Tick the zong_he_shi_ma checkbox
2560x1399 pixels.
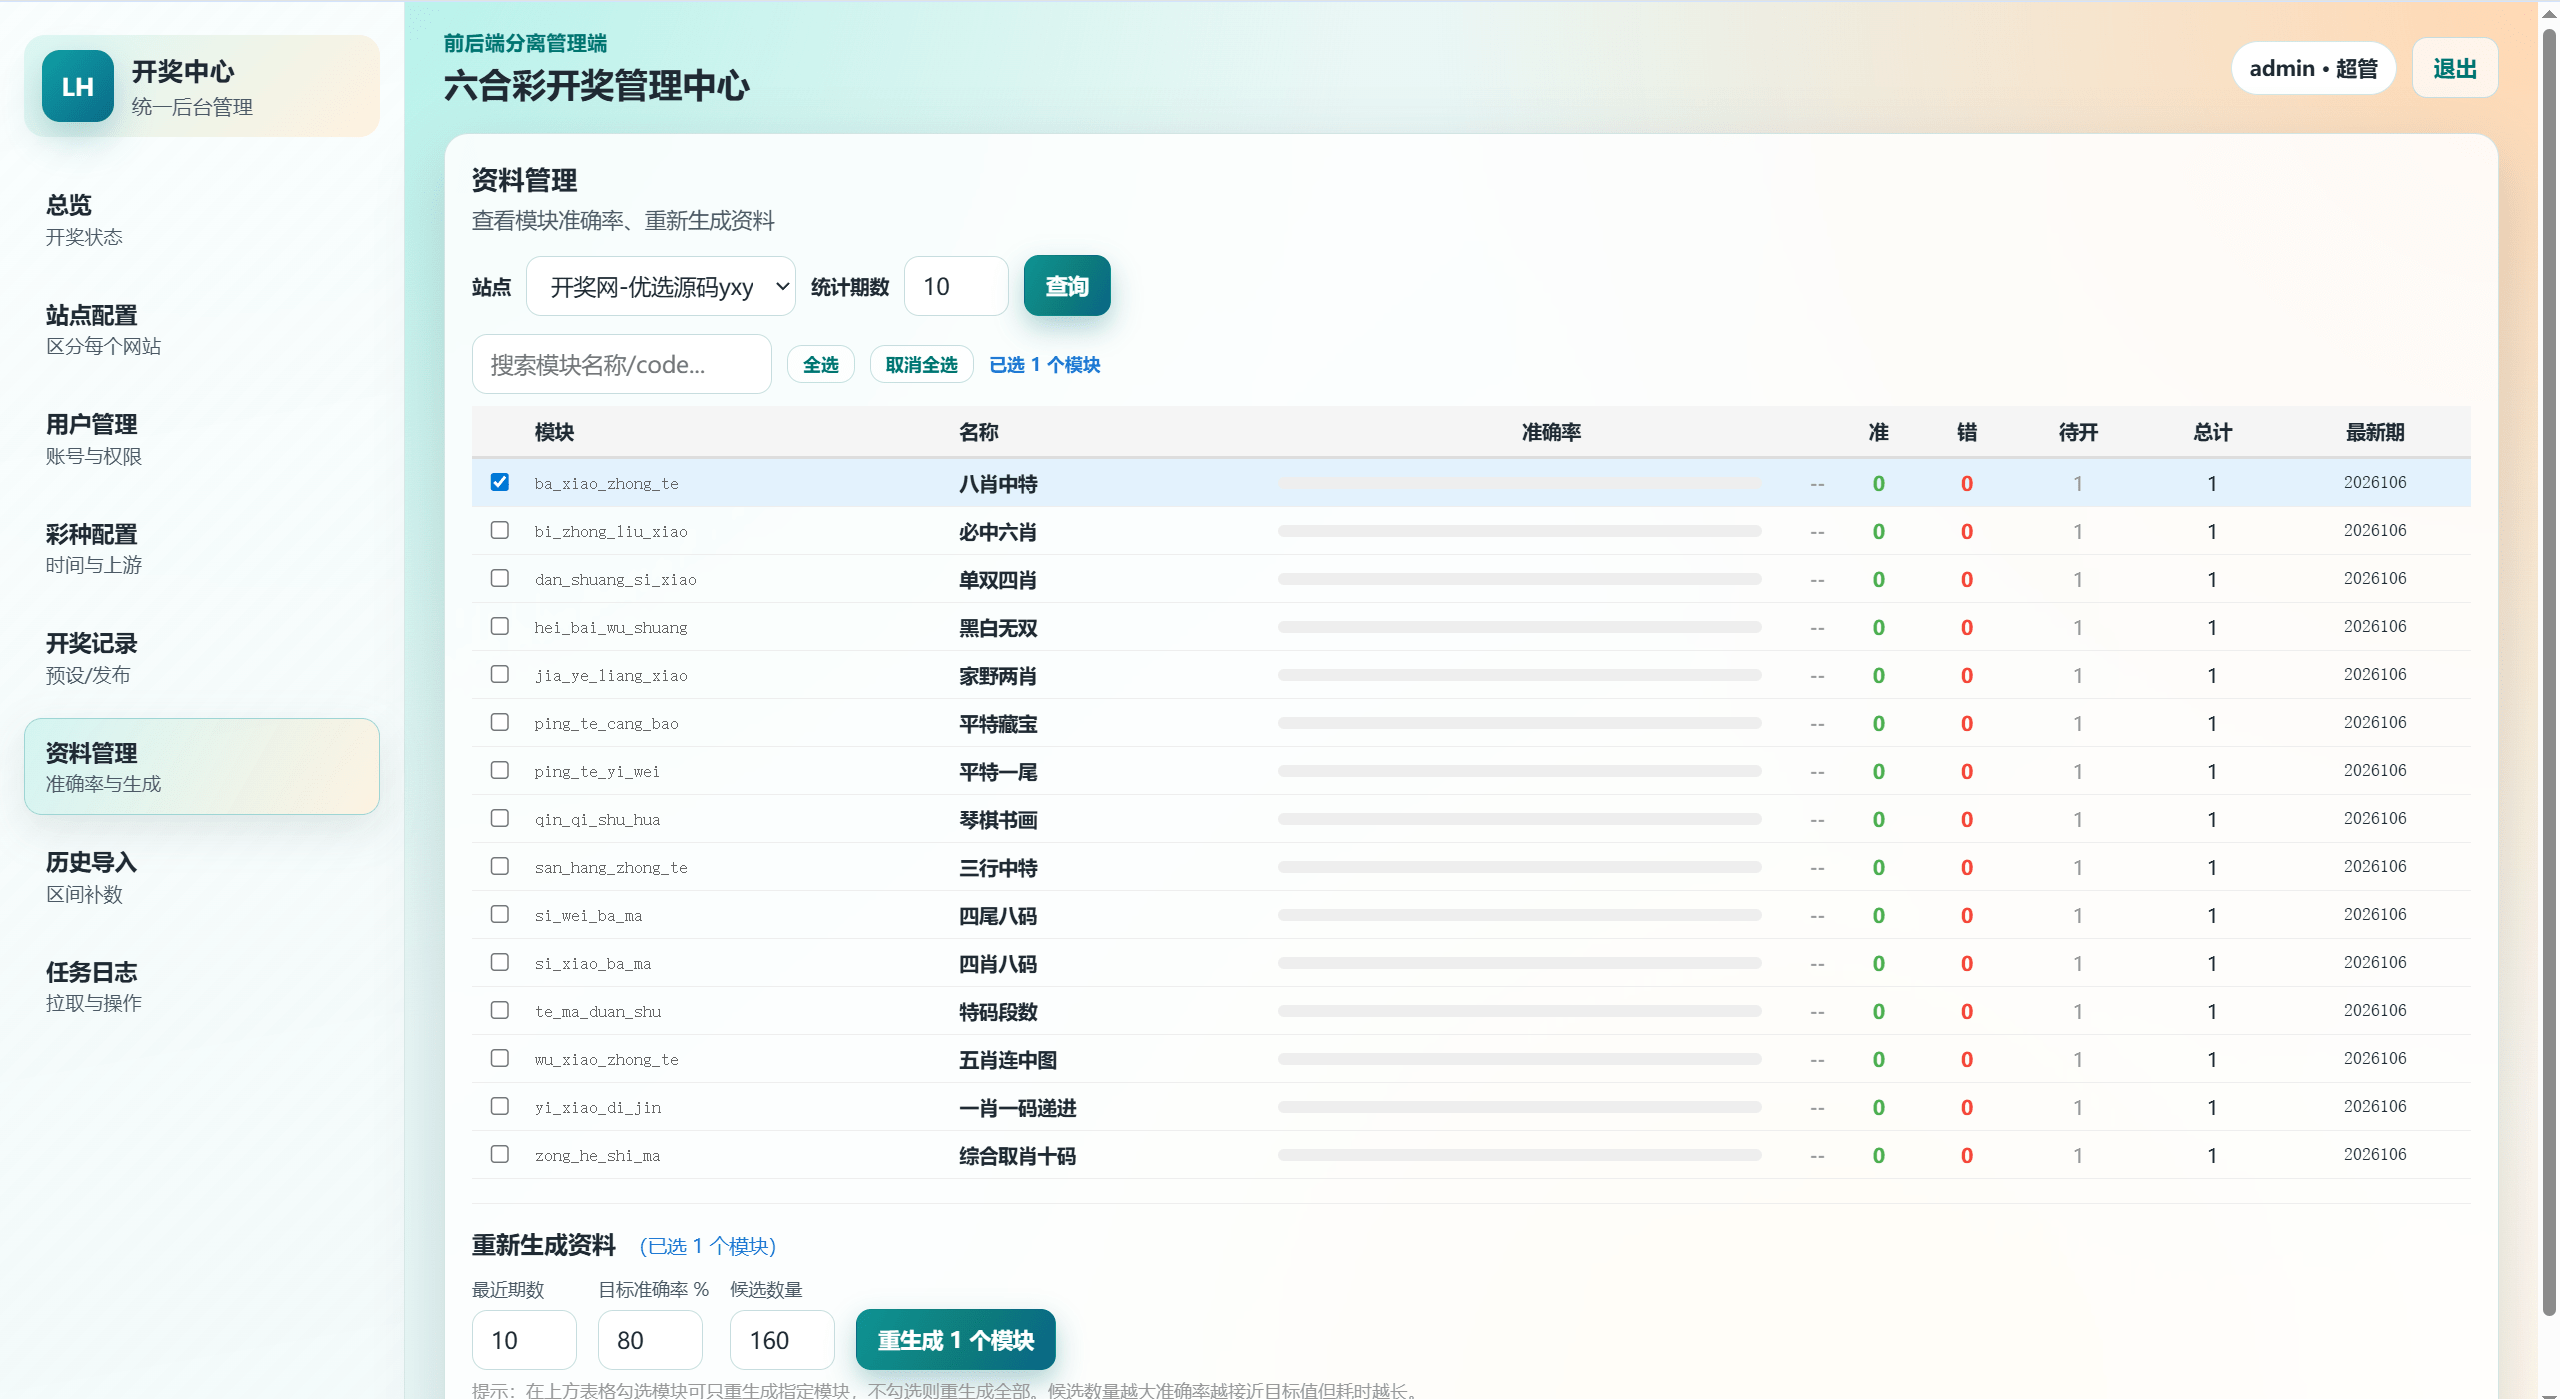[x=500, y=1154]
